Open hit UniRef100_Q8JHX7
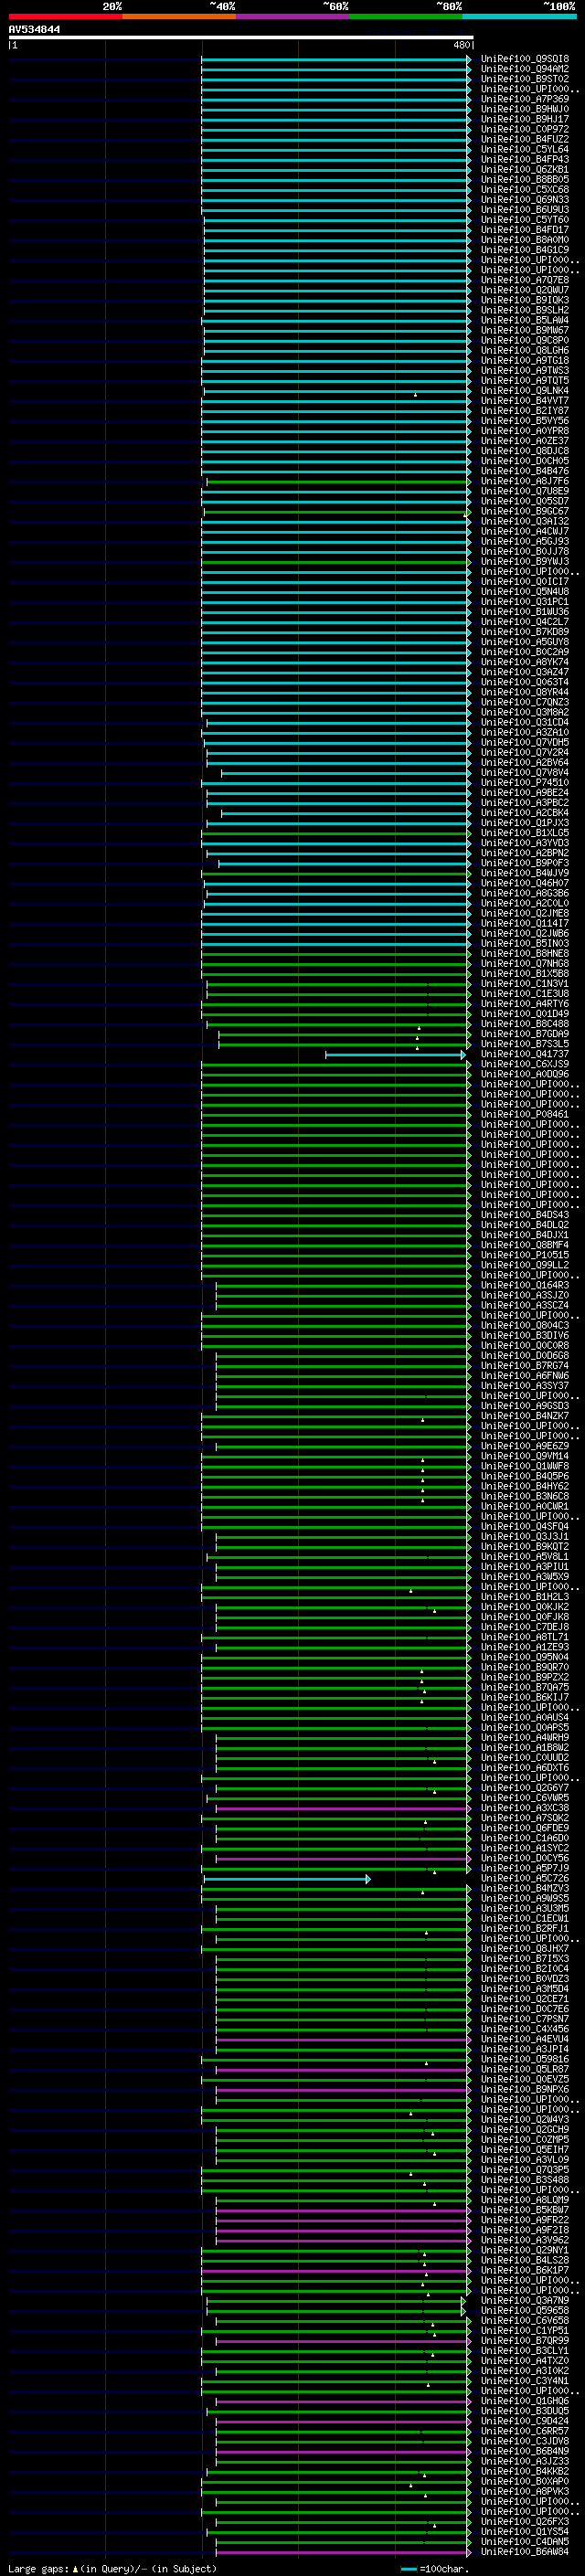 [x=525, y=1949]
